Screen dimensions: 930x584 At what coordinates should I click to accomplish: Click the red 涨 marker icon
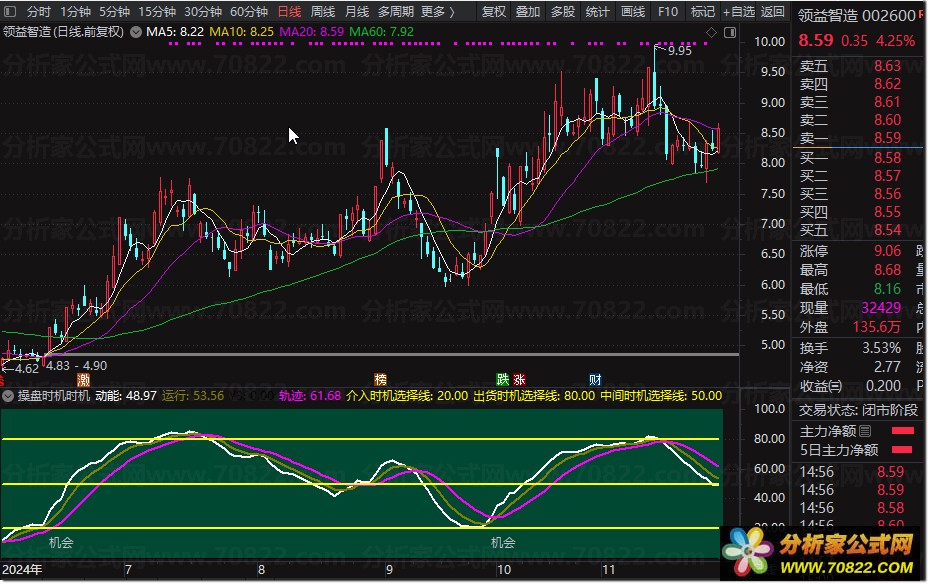pyautogui.click(x=519, y=379)
